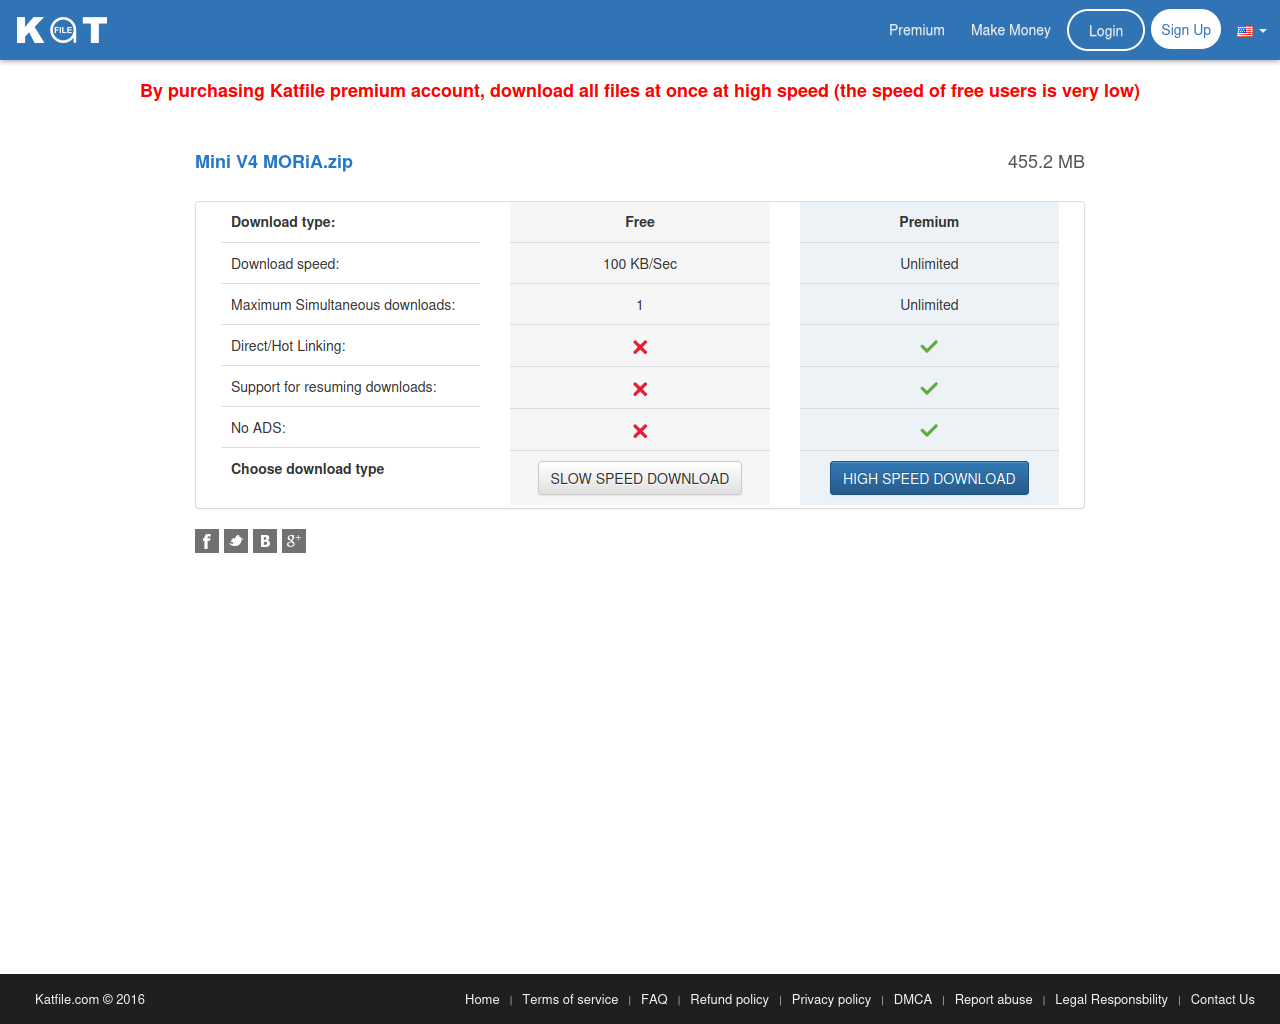Click the red X for Direct/Hot Linking

pos(640,347)
